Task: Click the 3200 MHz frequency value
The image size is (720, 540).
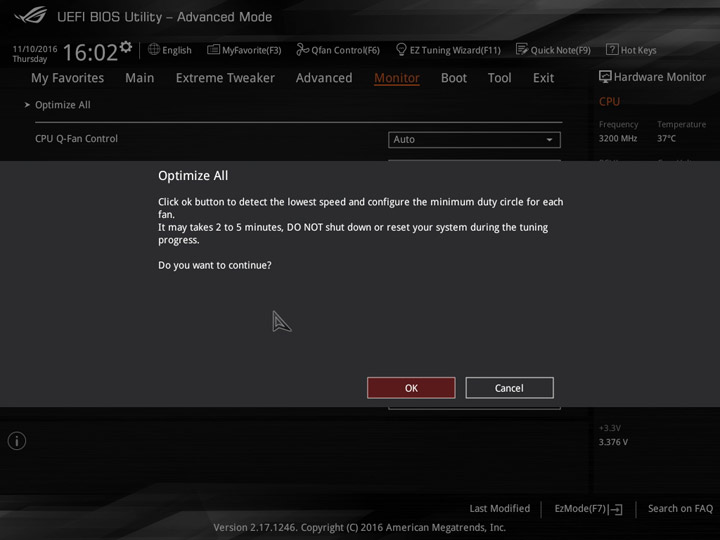Action: [x=618, y=138]
